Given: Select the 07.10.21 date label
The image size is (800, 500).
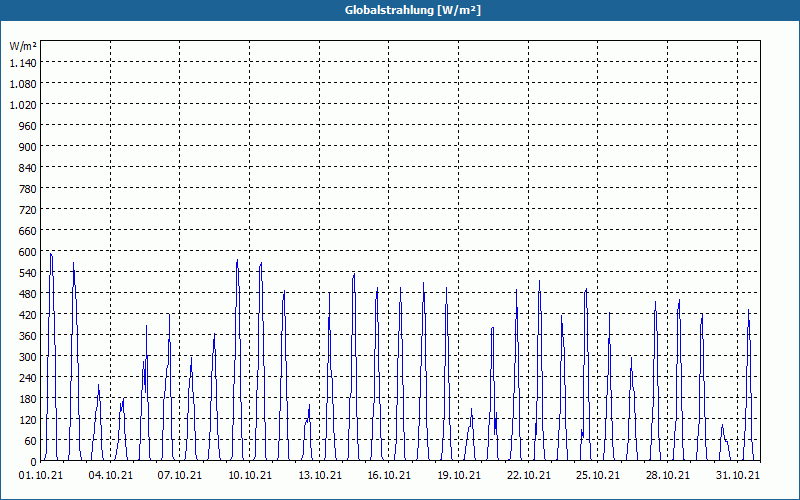Looking at the screenshot, I should coord(180,476).
